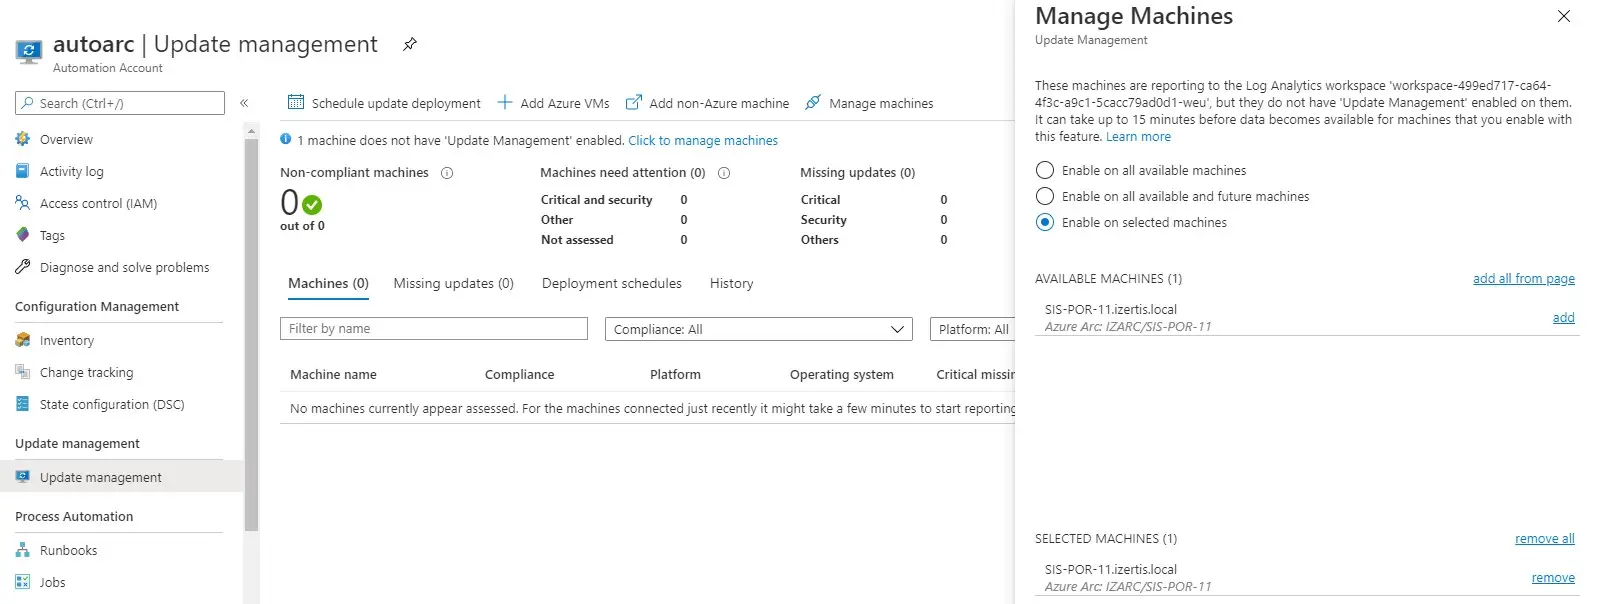Remove SIS-POR-11 from selected machines
The height and width of the screenshot is (604, 1600).
click(x=1552, y=577)
